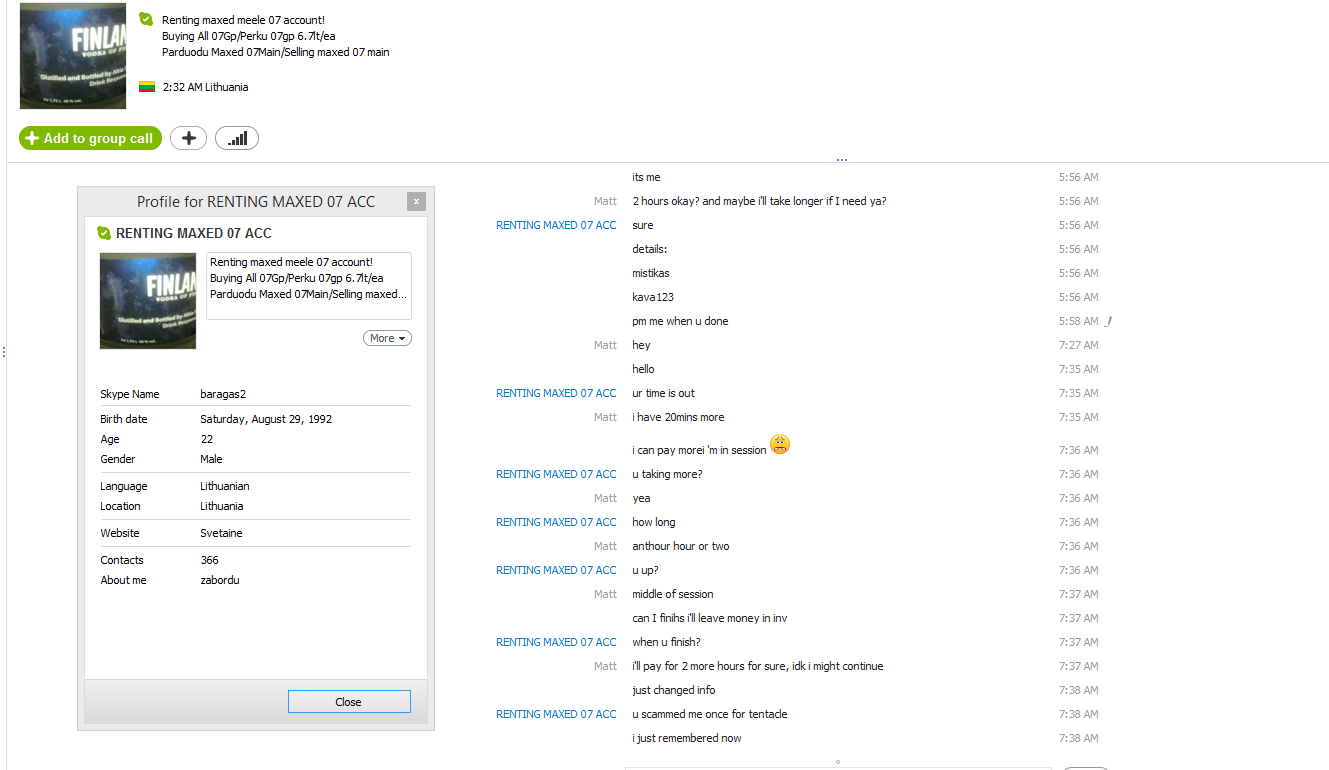Image resolution: width=1329 pixels, height=770 pixels.
Task: Expand the More dropdown in the profile dialog
Action: point(387,338)
